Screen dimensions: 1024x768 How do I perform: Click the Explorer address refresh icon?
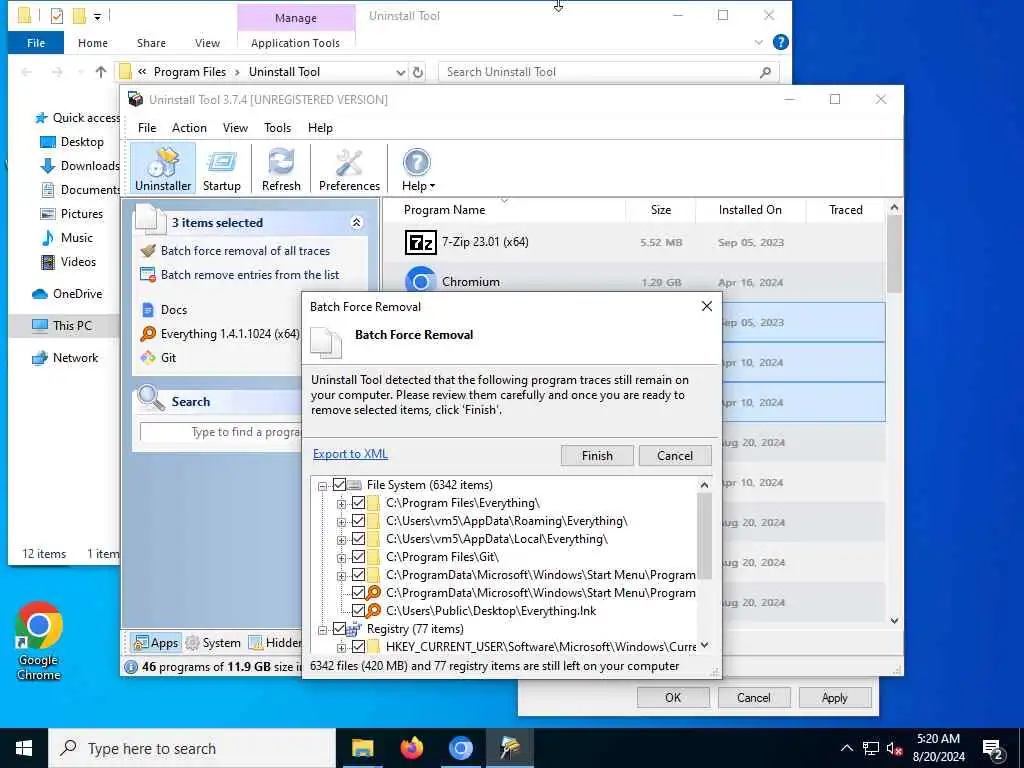(418, 72)
